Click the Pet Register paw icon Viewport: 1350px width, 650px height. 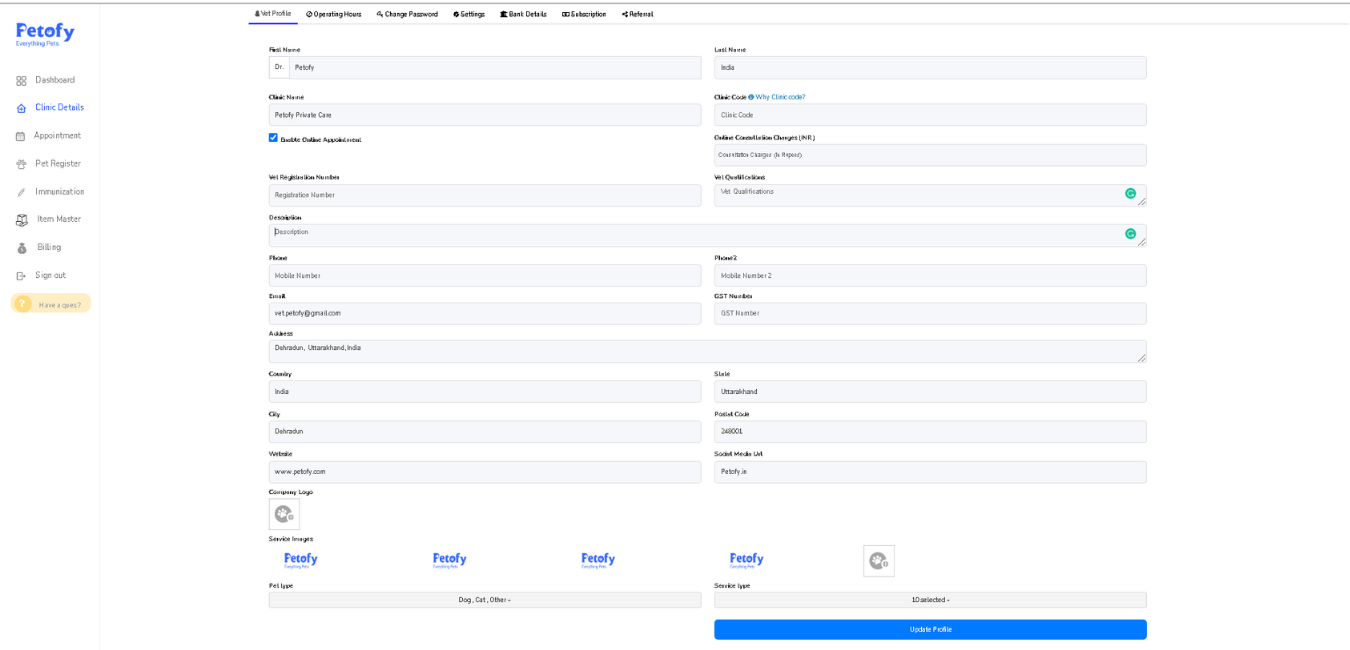(x=21, y=164)
